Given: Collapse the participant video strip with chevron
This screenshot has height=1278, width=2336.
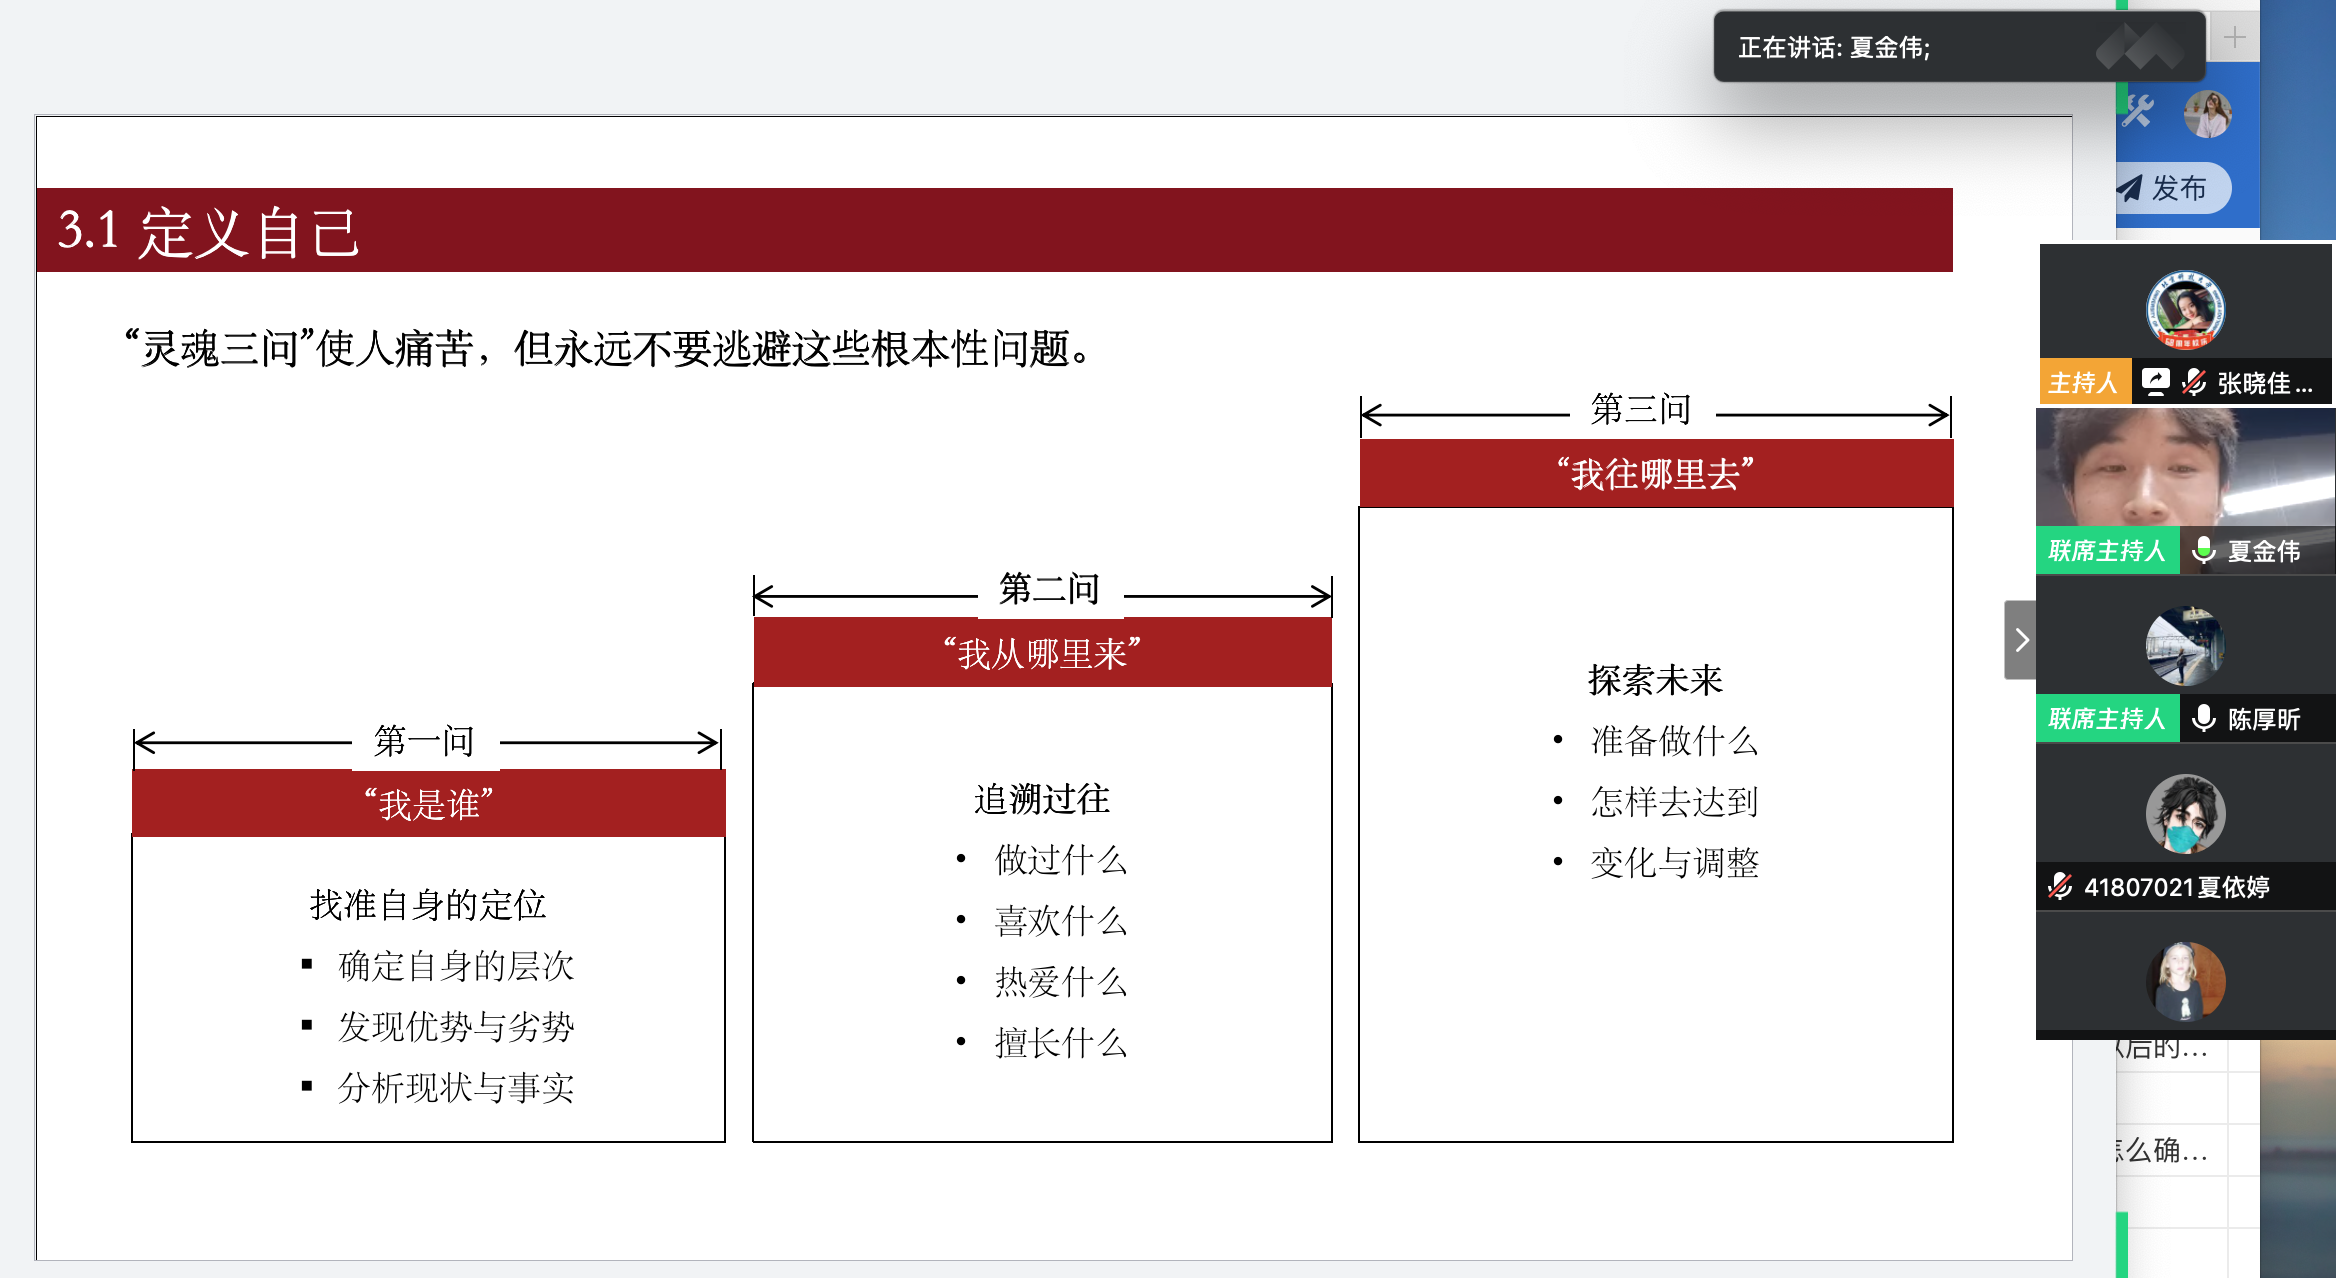Looking at the screenshot, I should (x=2021, y=640).
